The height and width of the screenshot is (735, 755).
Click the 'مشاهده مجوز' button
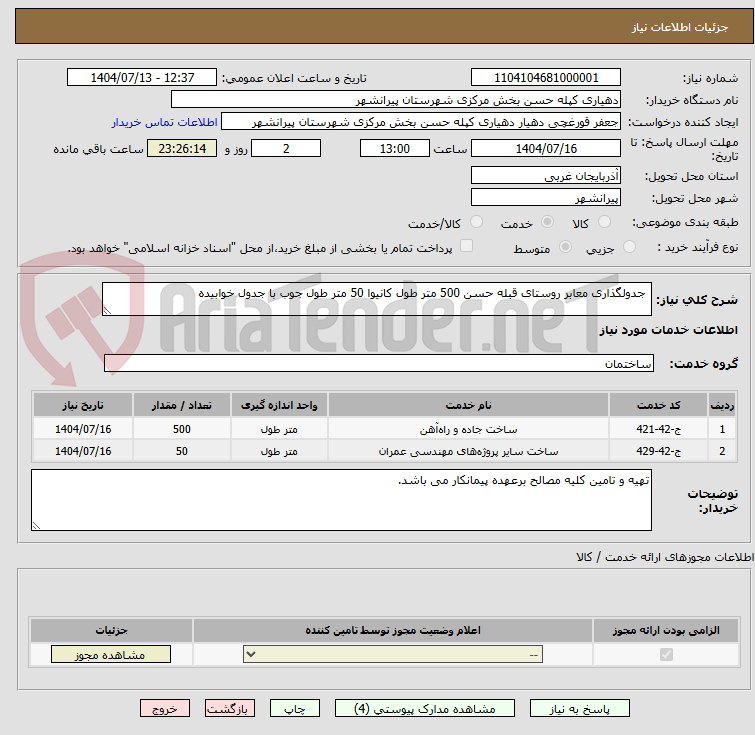tap(111, 655)
